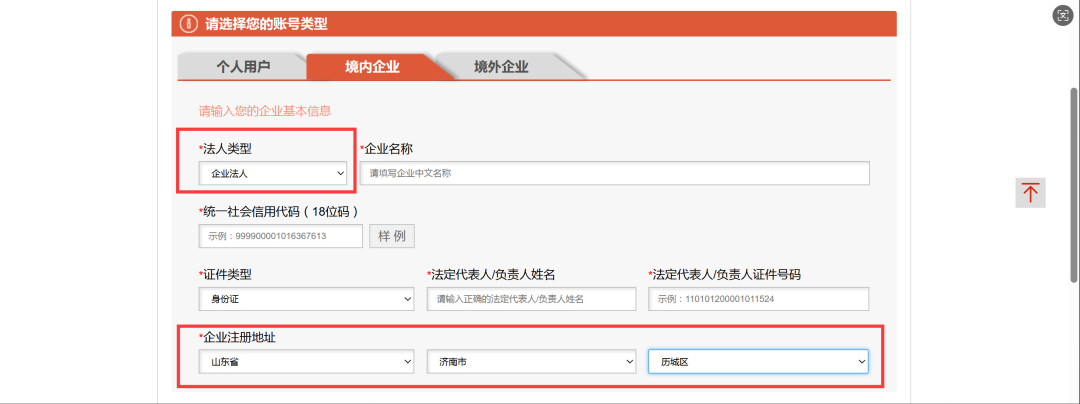Click the 请输入您的企业基本信息 hint text
Image resolution: width=1080 pixels, height=404 pixels.
(x=265, y=111)
